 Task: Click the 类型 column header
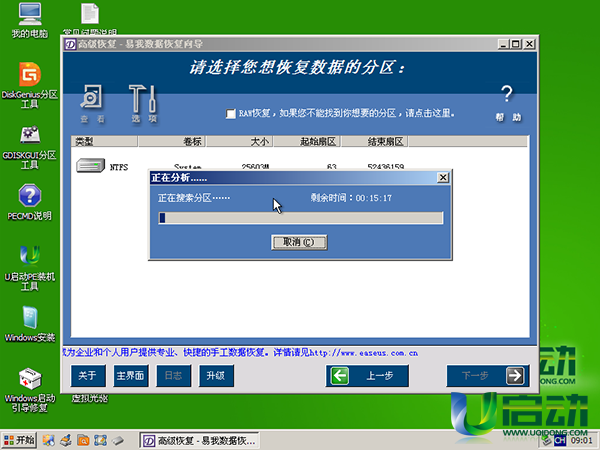point(84,142)
